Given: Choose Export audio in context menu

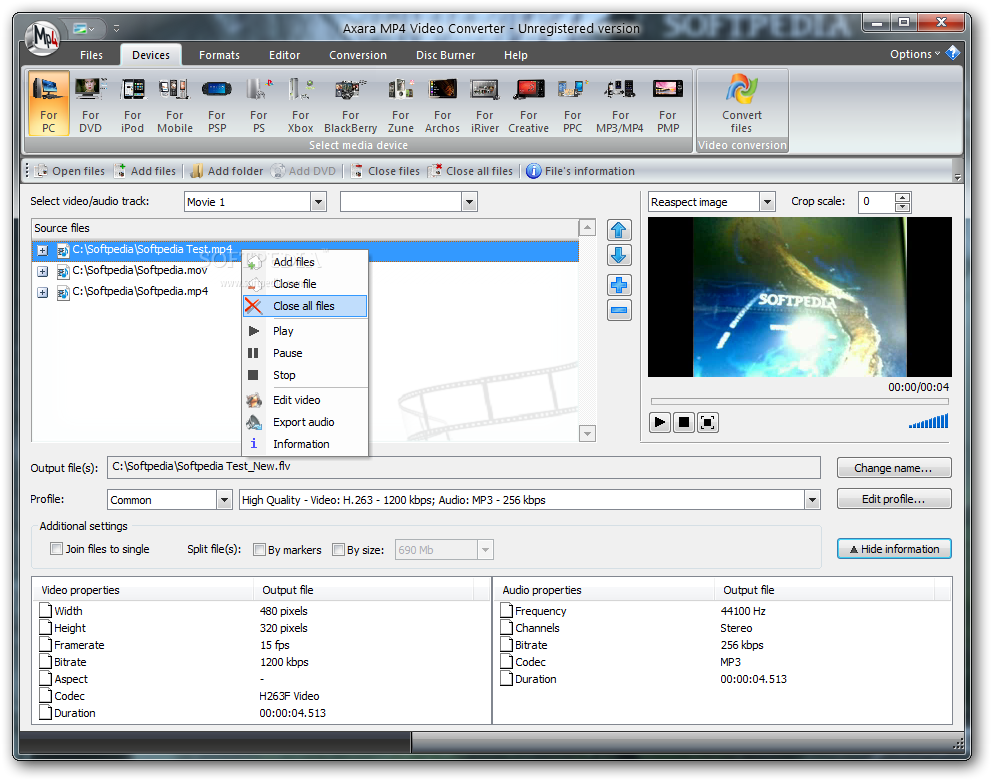Looking at the screenshot, I should point(304,422).
